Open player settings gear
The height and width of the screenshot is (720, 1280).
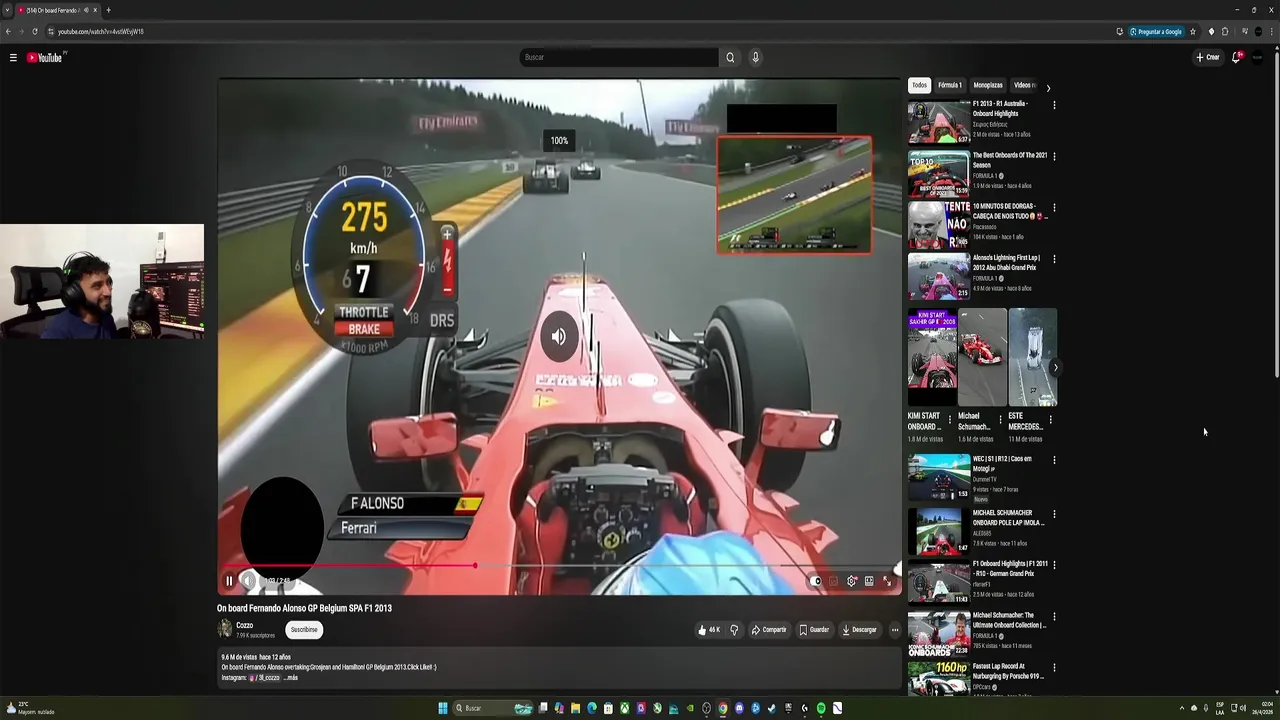852,581
